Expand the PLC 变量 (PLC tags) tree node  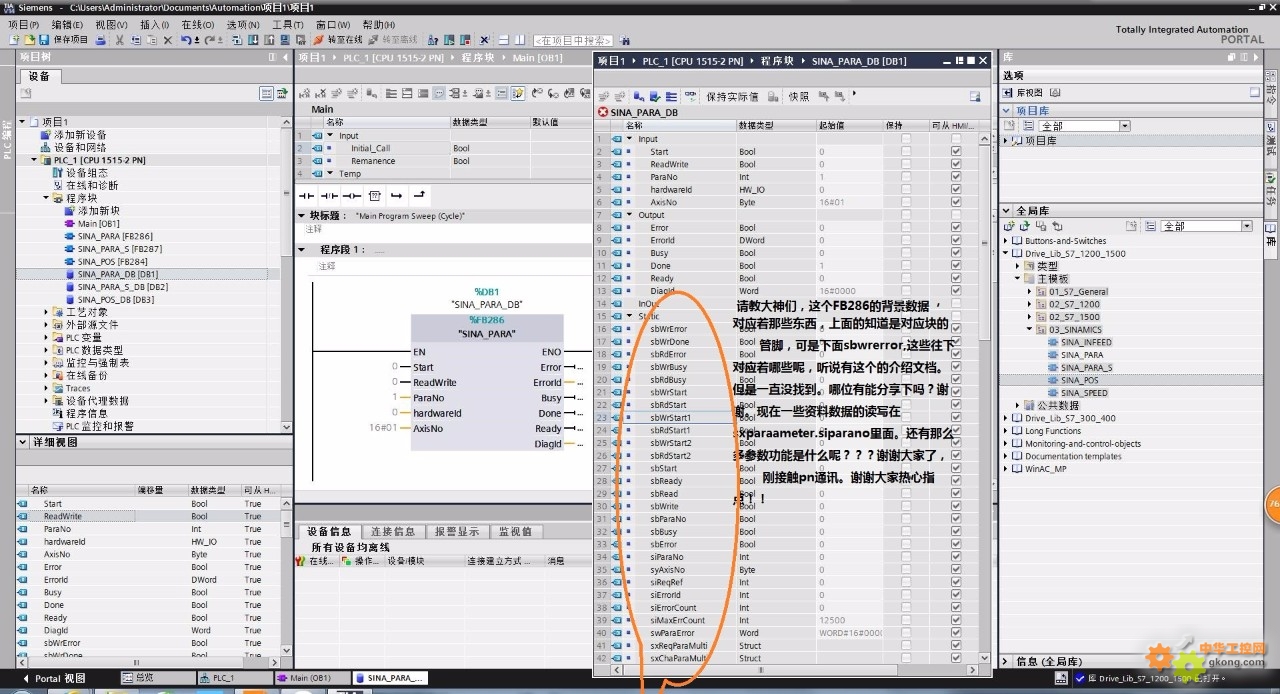(46, 337)
